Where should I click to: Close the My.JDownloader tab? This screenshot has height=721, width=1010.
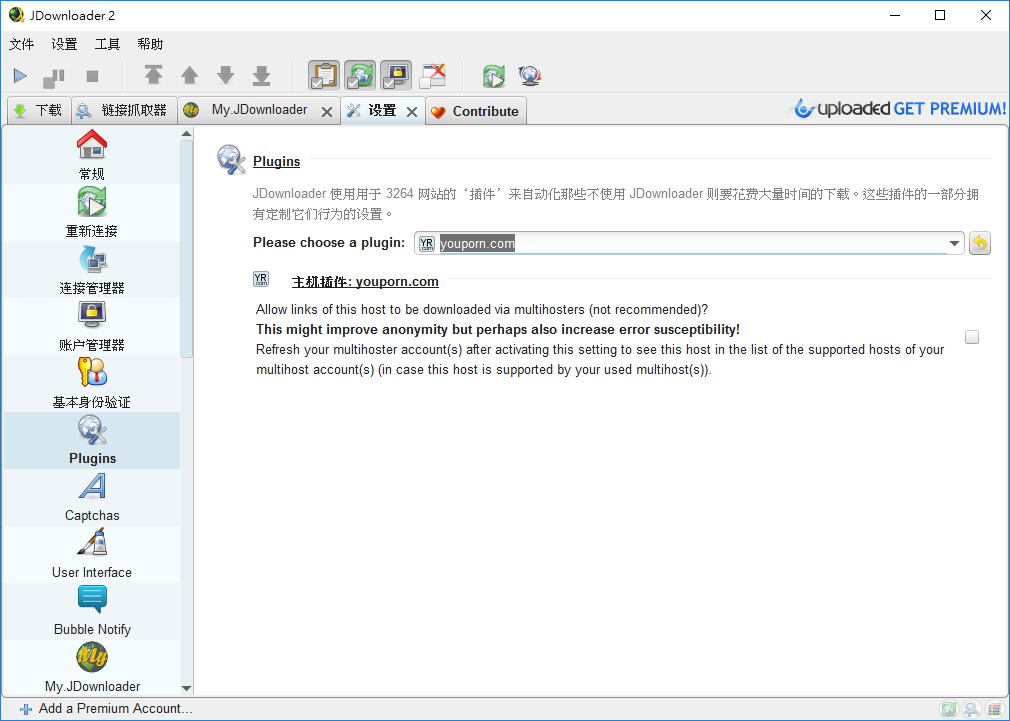pos(327,112)
